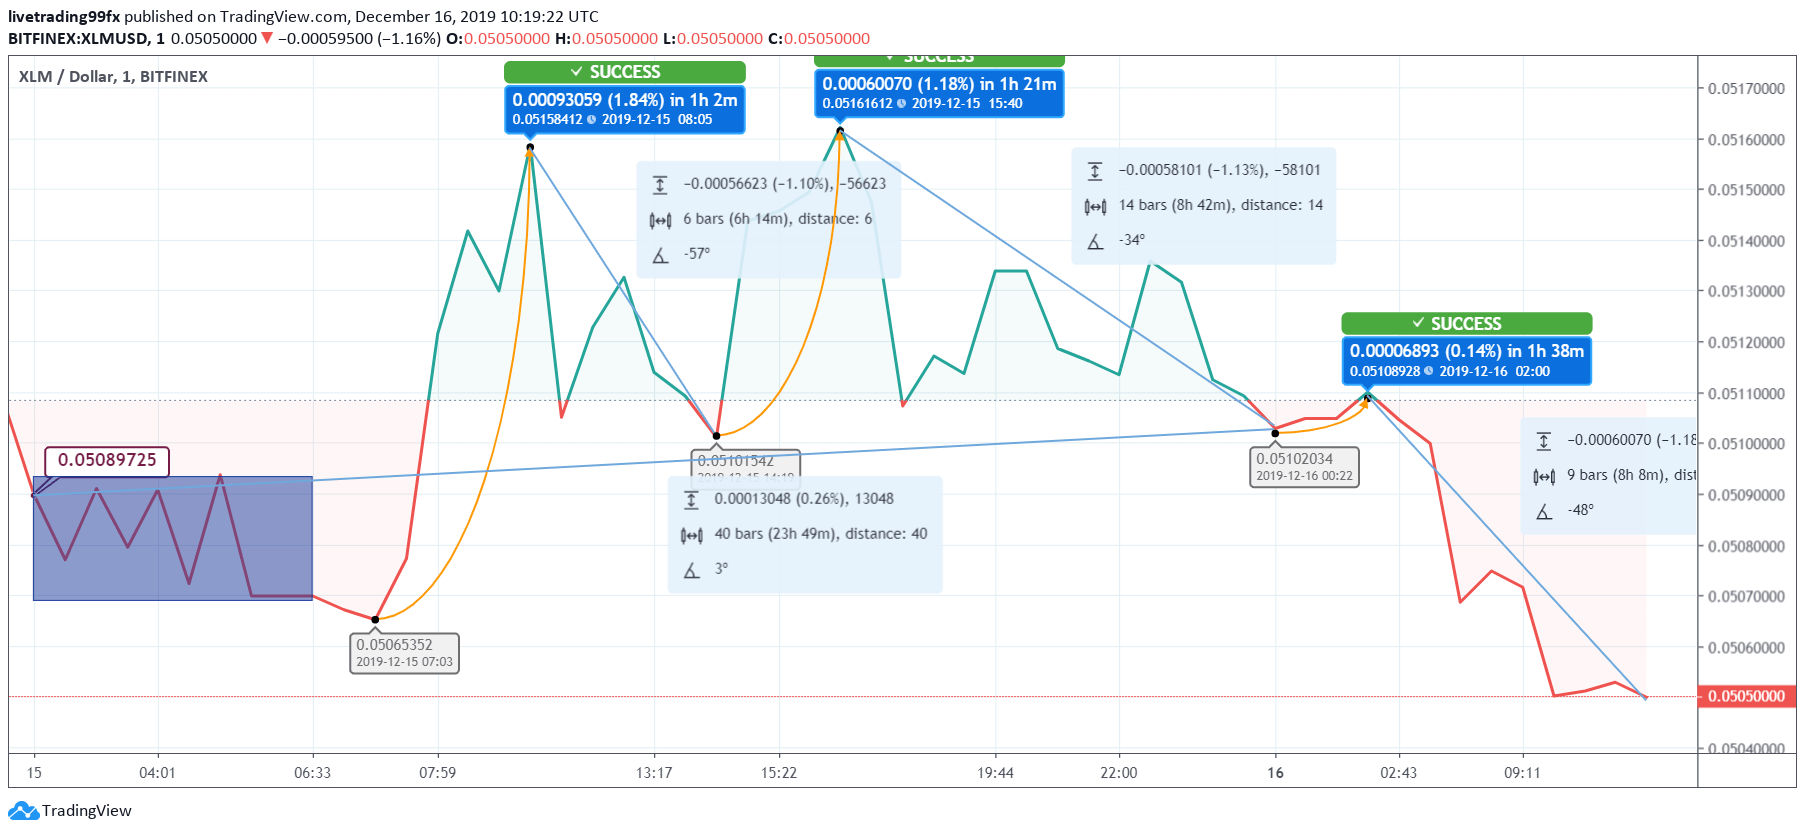Click the 04:01 time axis label
This screenshot has height=834, width=1805.
point(157,773)
